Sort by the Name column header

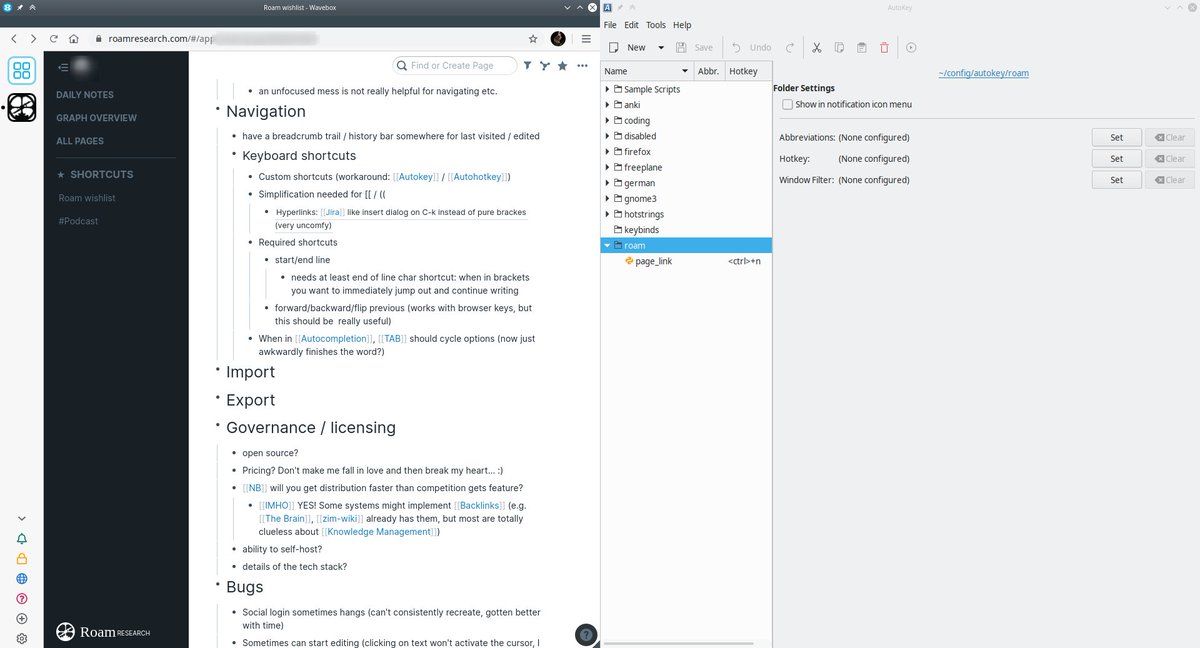click(647, 71)
